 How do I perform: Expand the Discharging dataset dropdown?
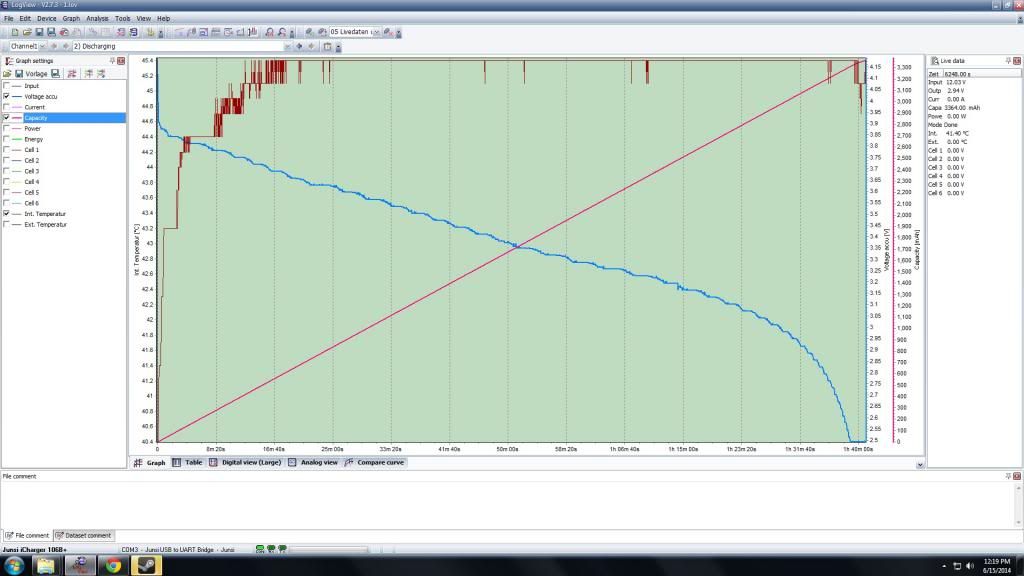(x=288, y=46)
